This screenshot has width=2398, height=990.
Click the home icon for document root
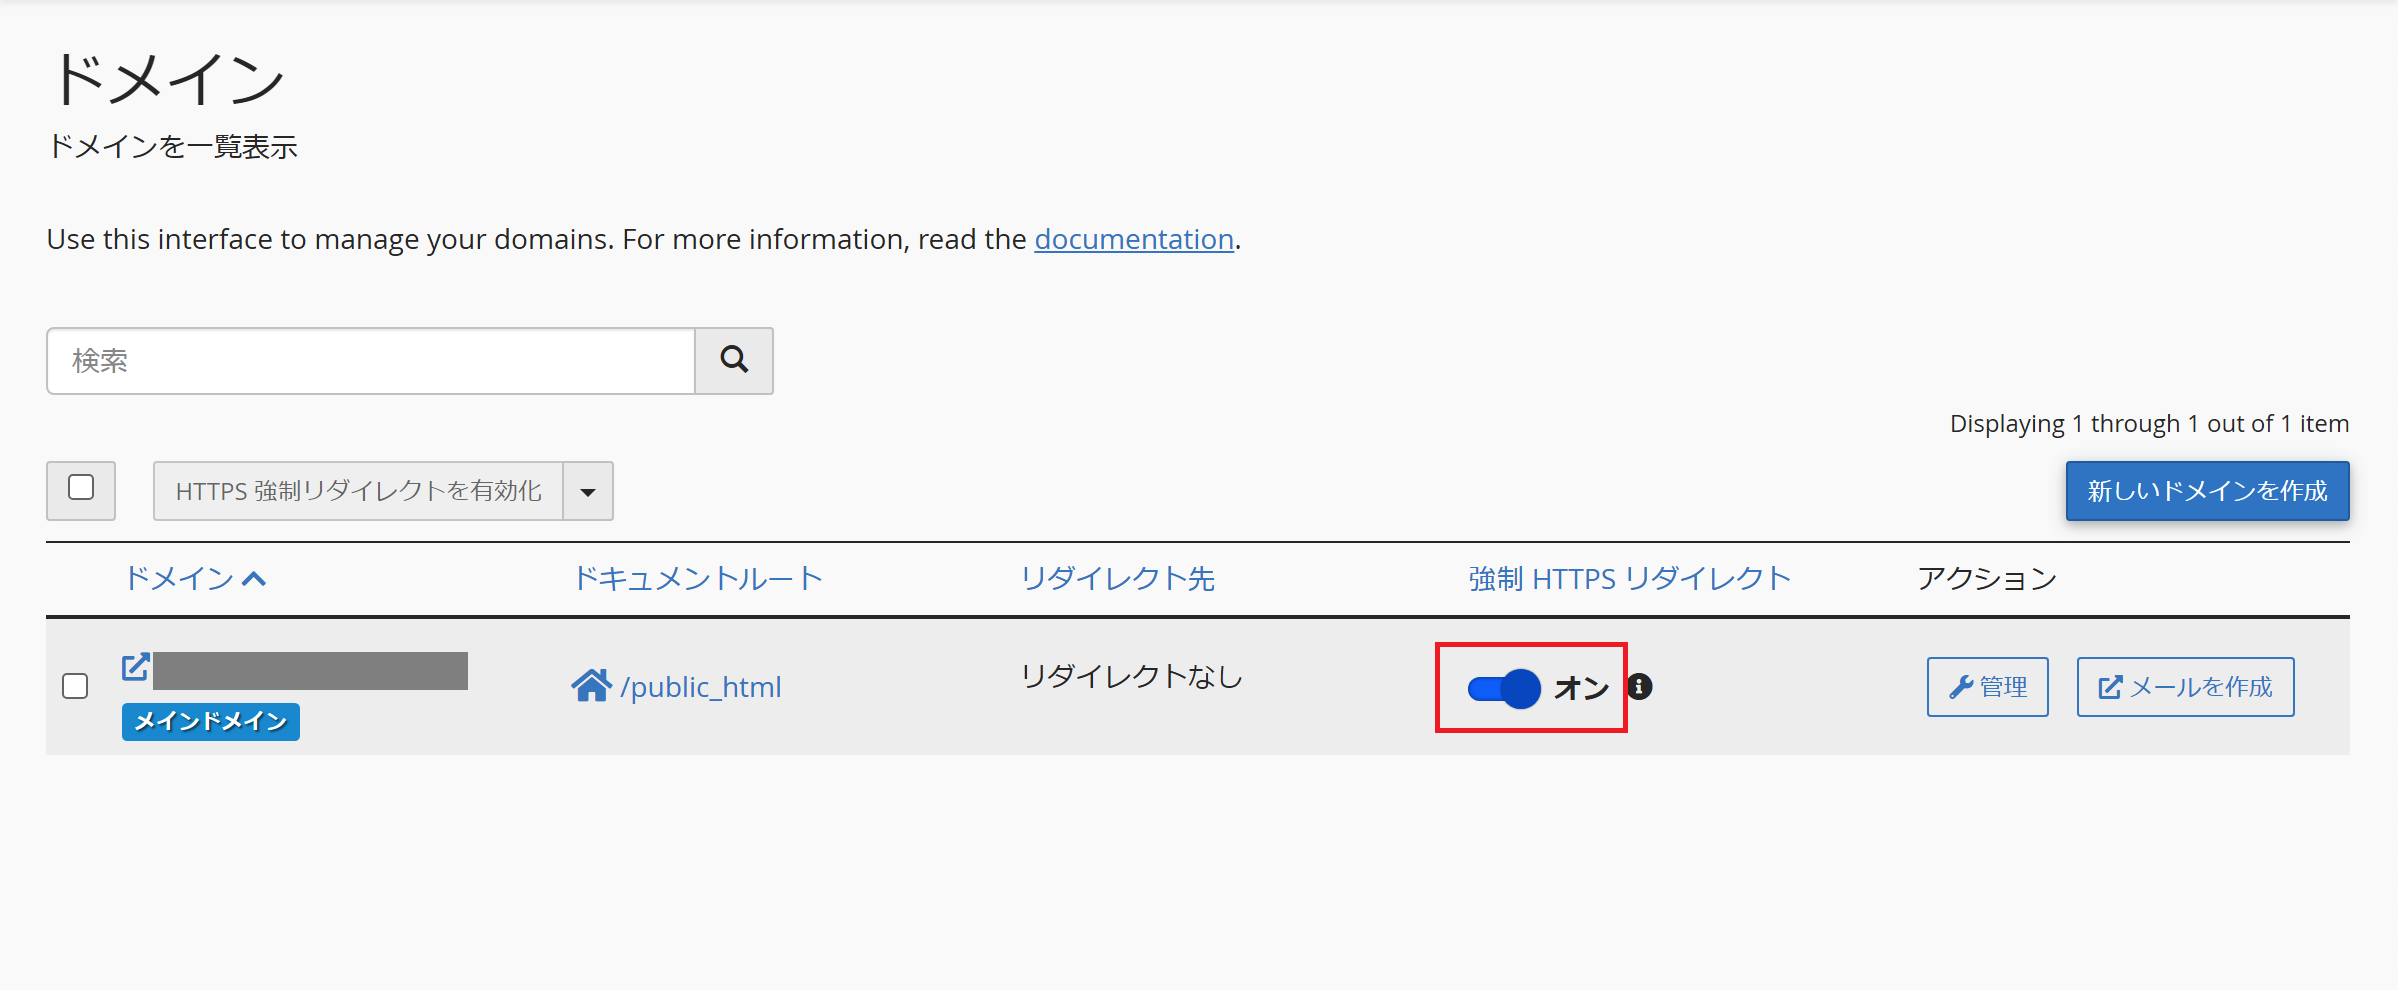591,686
